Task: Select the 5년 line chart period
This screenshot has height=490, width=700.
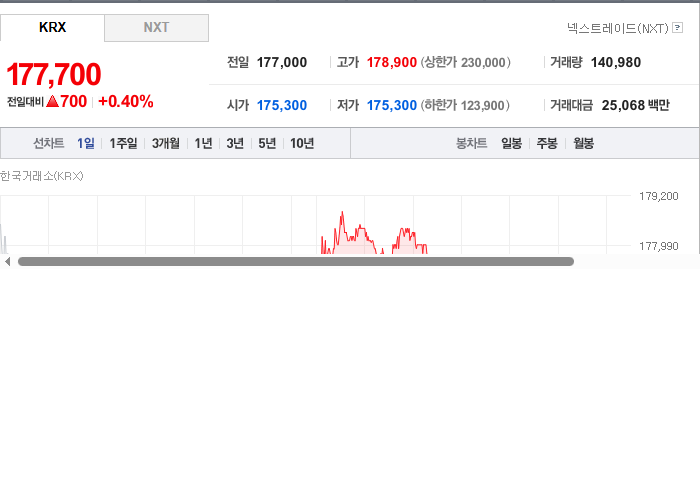Action: pyautogui.click(x=267, y=143)
